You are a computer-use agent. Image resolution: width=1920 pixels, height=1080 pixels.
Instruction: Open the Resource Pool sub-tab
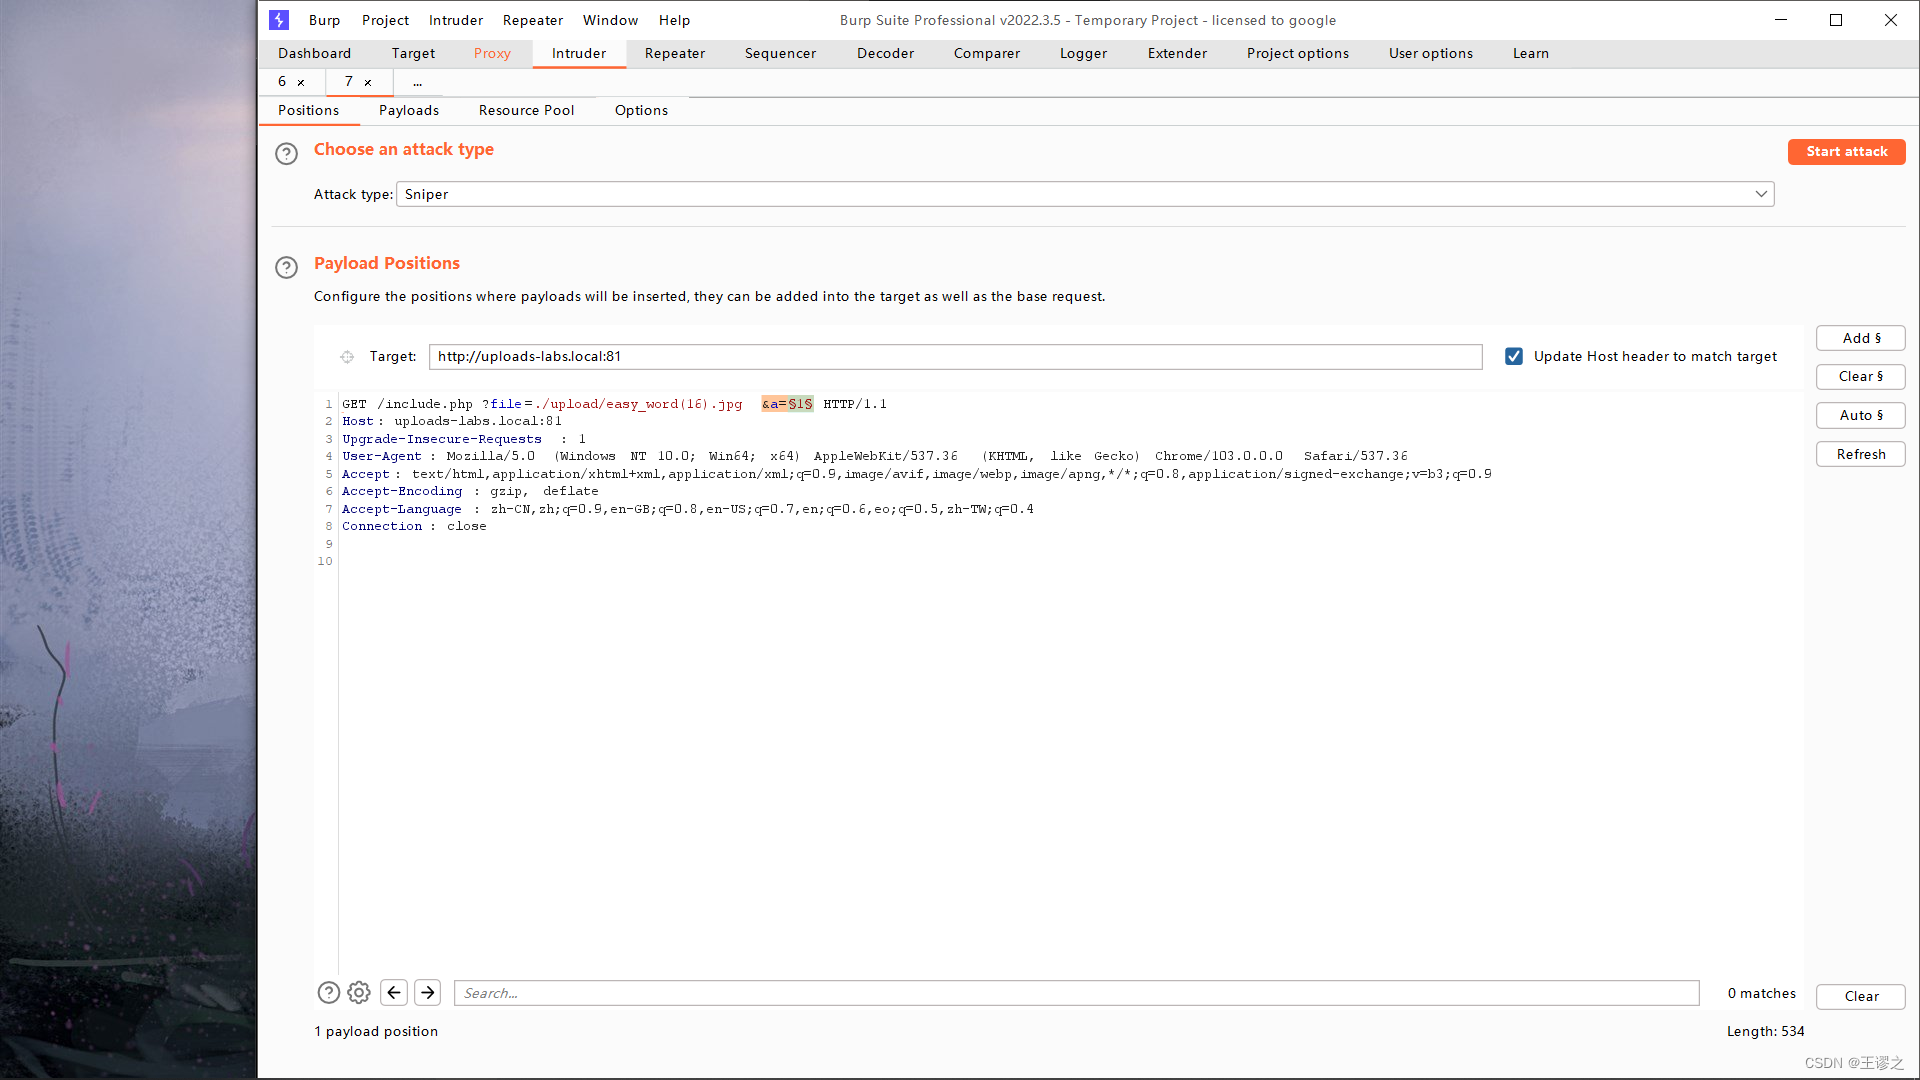(526, 110)
